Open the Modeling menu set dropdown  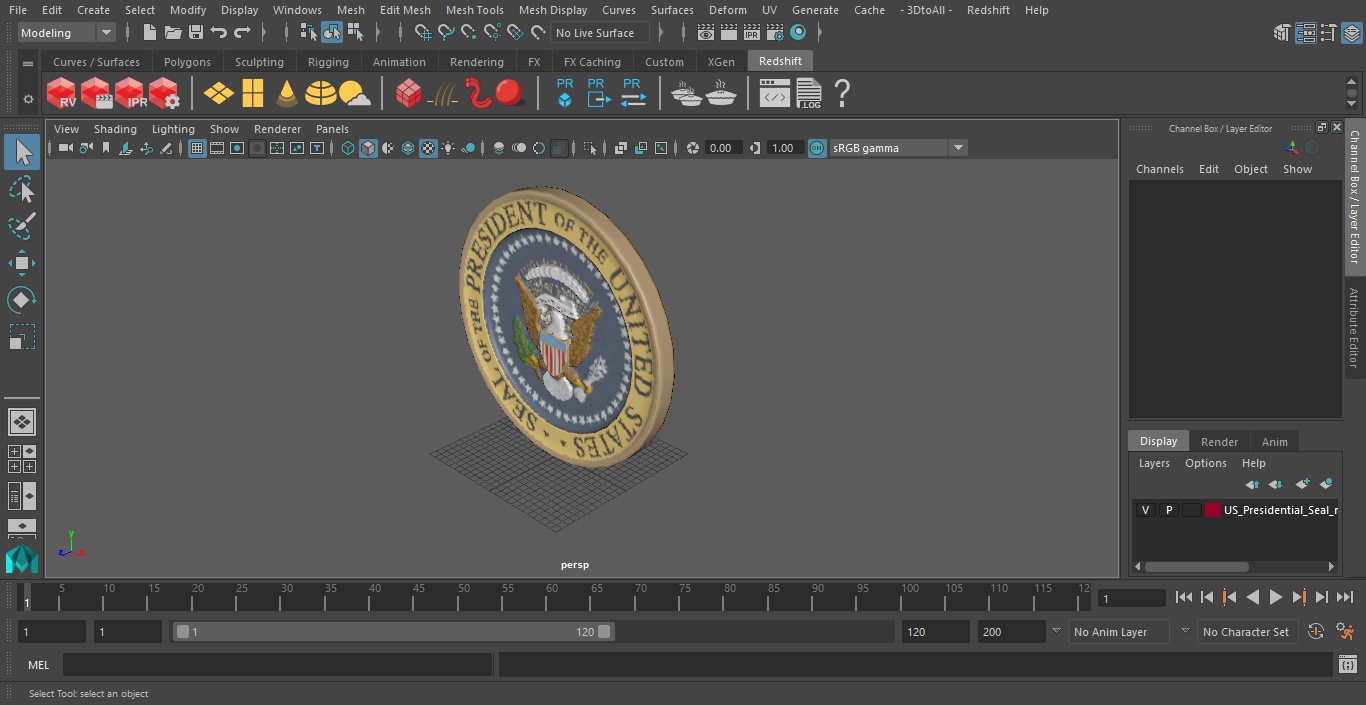point(67,33)
